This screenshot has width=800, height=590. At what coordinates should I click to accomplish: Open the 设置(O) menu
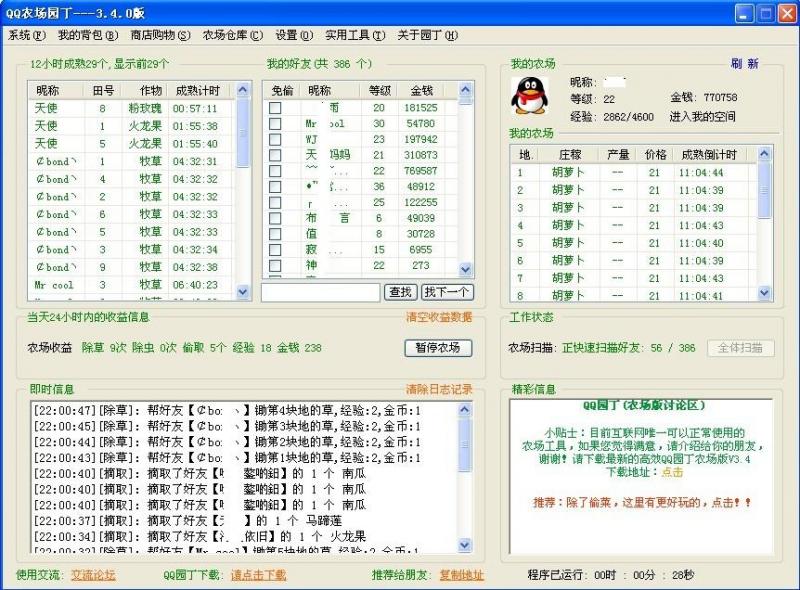294,35
